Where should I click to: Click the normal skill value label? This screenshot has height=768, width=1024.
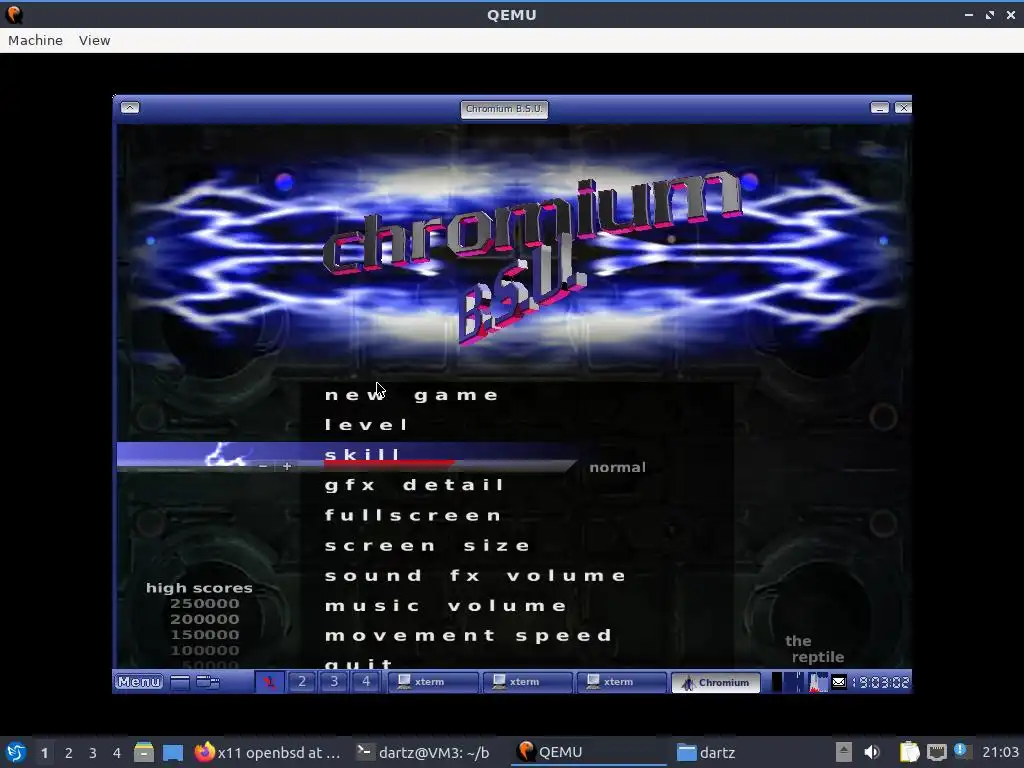coord(617,468)
